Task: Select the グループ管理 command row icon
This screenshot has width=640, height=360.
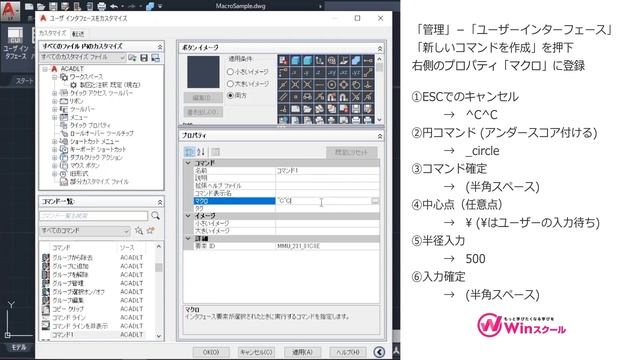Action: tap(46, 283)
